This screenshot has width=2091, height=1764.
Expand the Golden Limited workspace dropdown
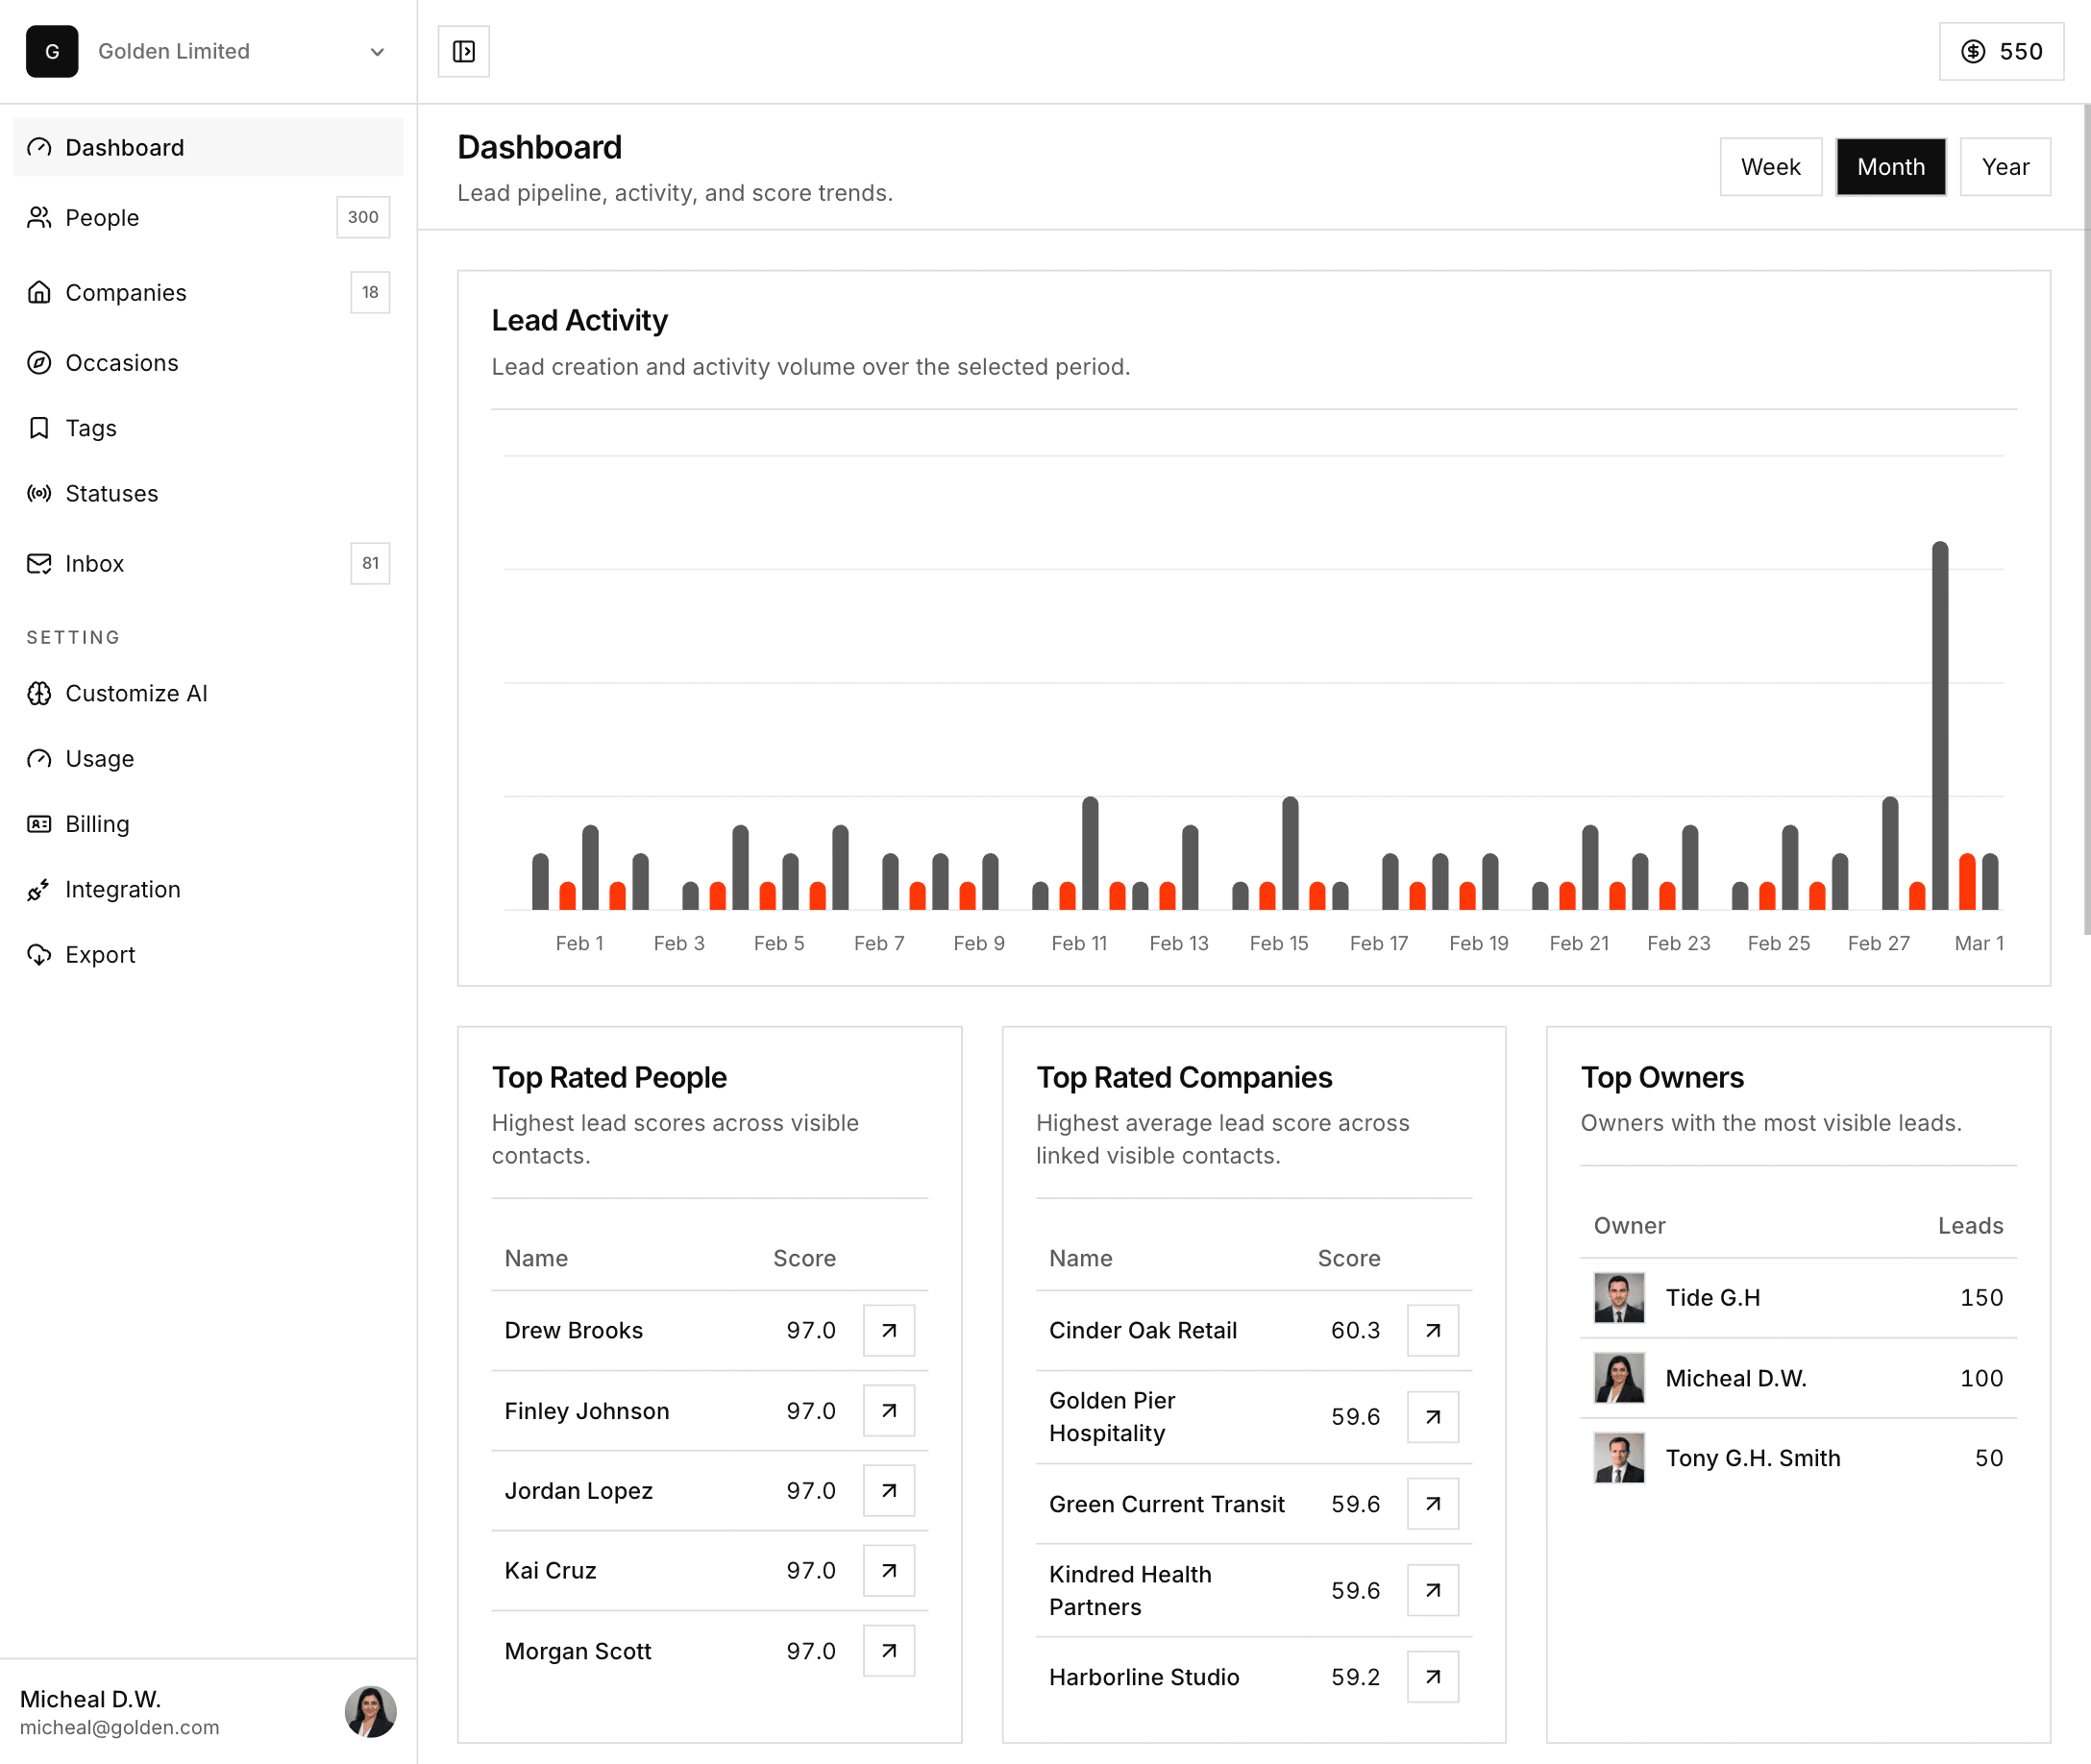coord(376,51)
